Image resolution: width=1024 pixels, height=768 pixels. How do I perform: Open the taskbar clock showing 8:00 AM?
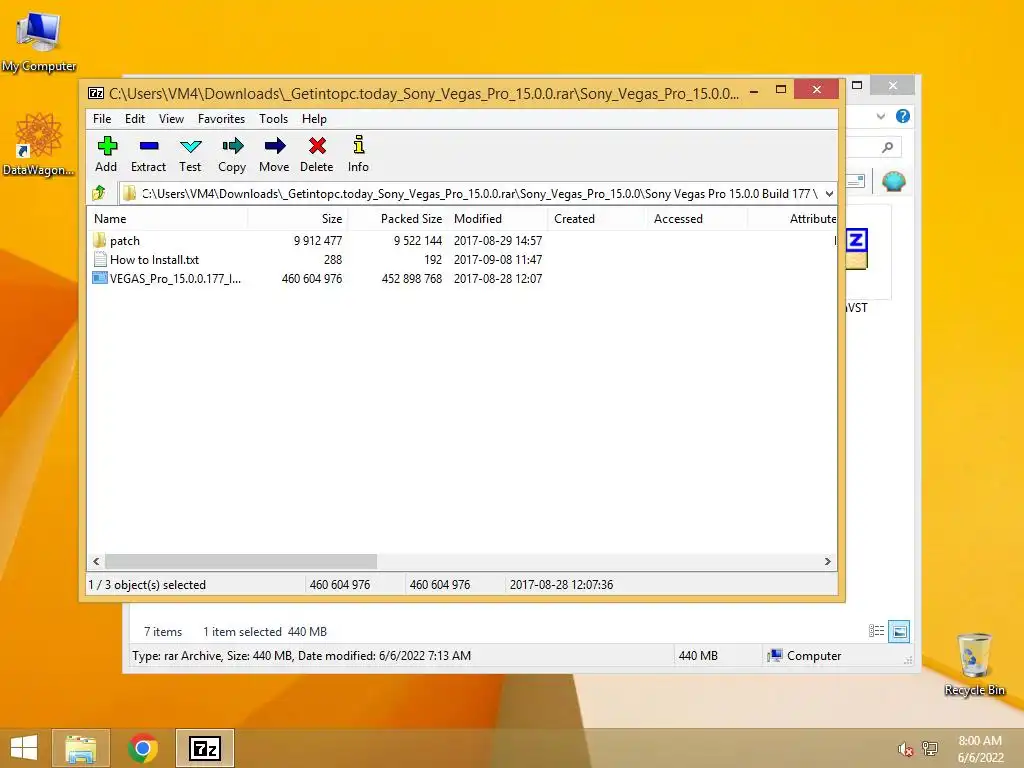point(980,749)
